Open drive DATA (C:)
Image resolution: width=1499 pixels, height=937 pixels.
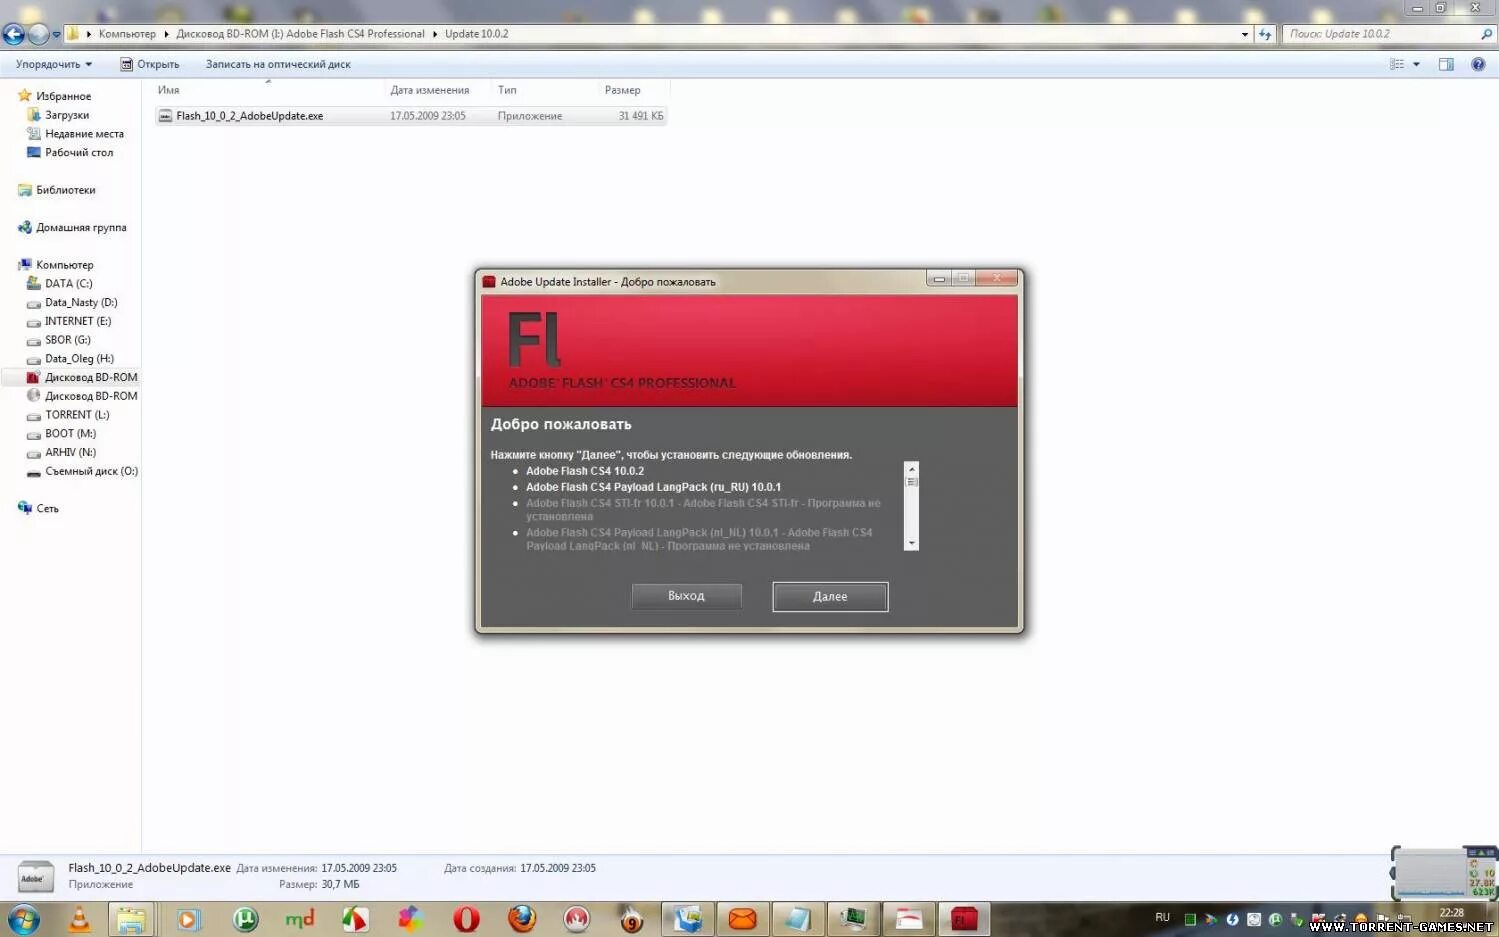point(68,284)
